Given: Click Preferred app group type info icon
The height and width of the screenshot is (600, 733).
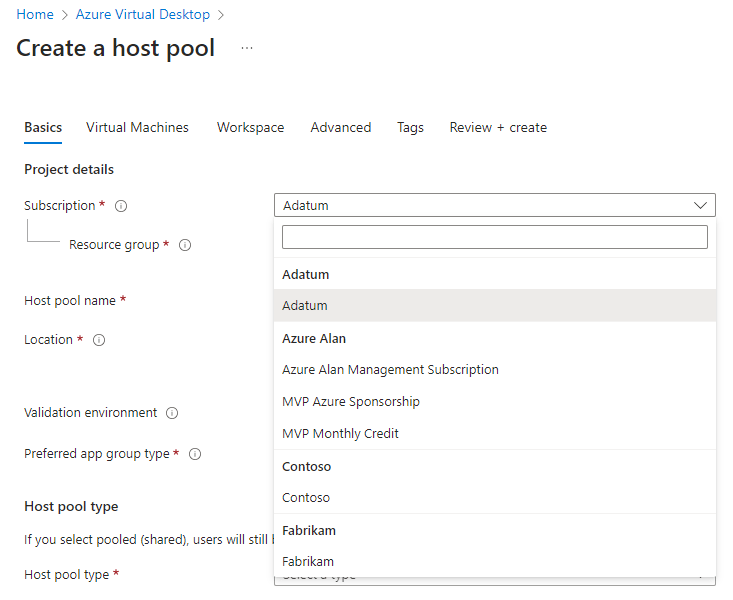Looking at the screenshot, I should 195,454.
